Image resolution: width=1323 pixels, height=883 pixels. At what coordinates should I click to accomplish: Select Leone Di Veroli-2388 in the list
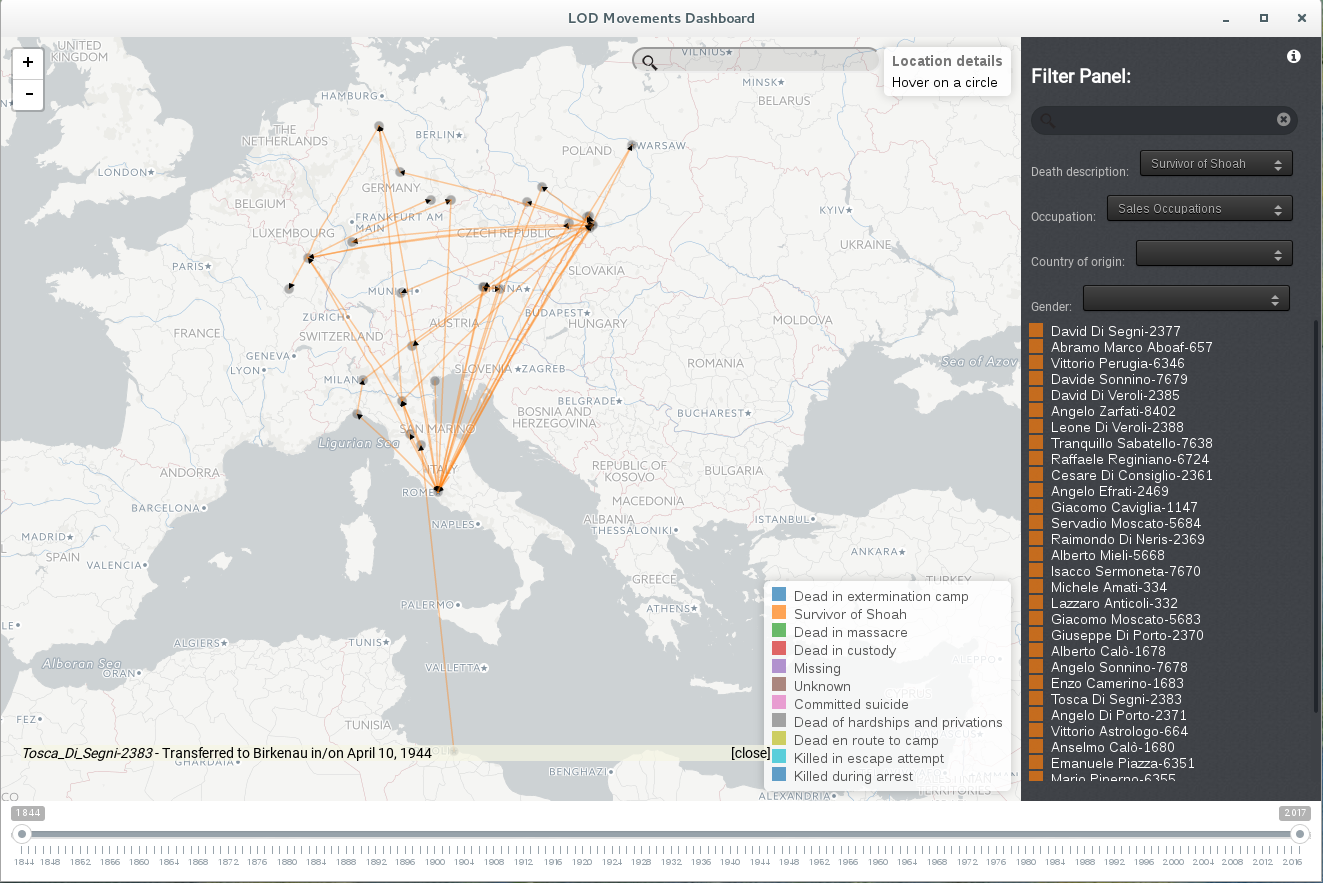coord(1117,427)
